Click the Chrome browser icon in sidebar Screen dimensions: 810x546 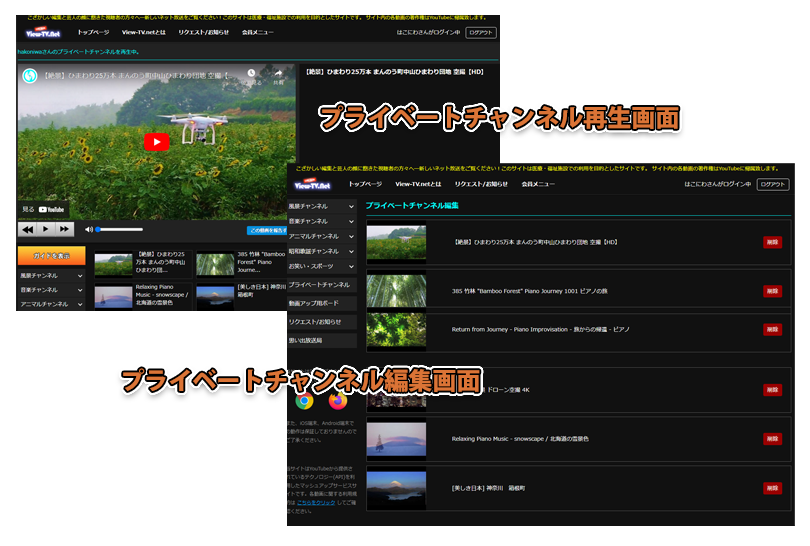point(304,400)
